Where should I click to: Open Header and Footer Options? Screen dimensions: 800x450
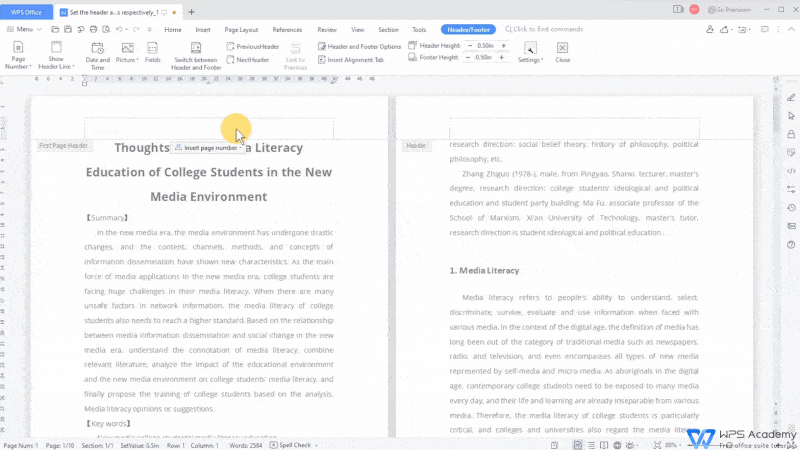click(x=359, y=46)
